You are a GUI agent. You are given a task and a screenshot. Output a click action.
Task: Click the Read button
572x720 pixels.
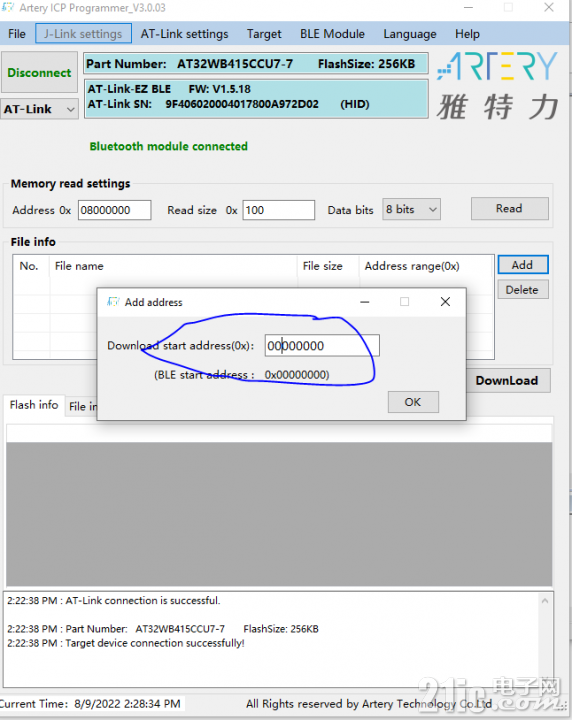[510, 208]
